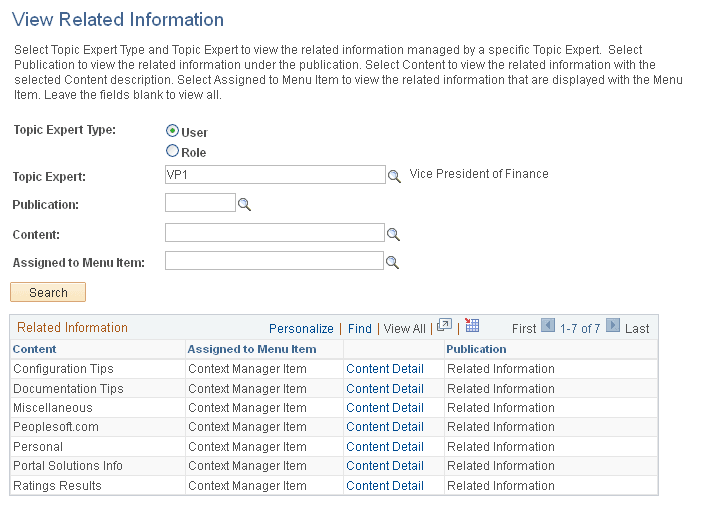Sort by Assigned to Menu Item column
701x514 pixels.
coord(252,349)
